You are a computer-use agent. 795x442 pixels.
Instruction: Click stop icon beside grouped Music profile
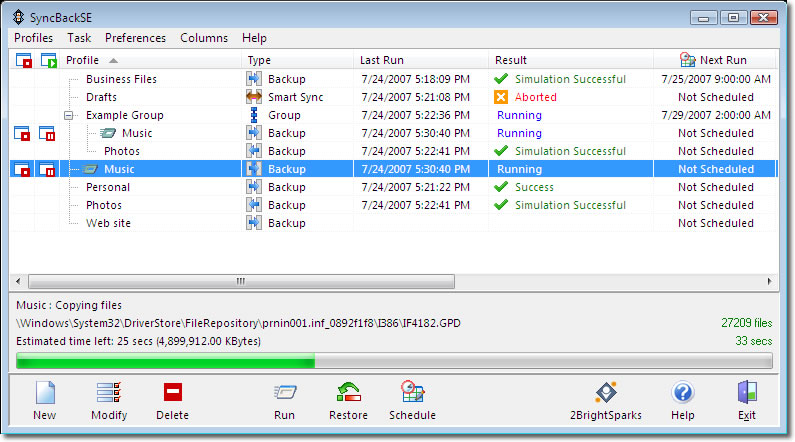pos(23,133)
